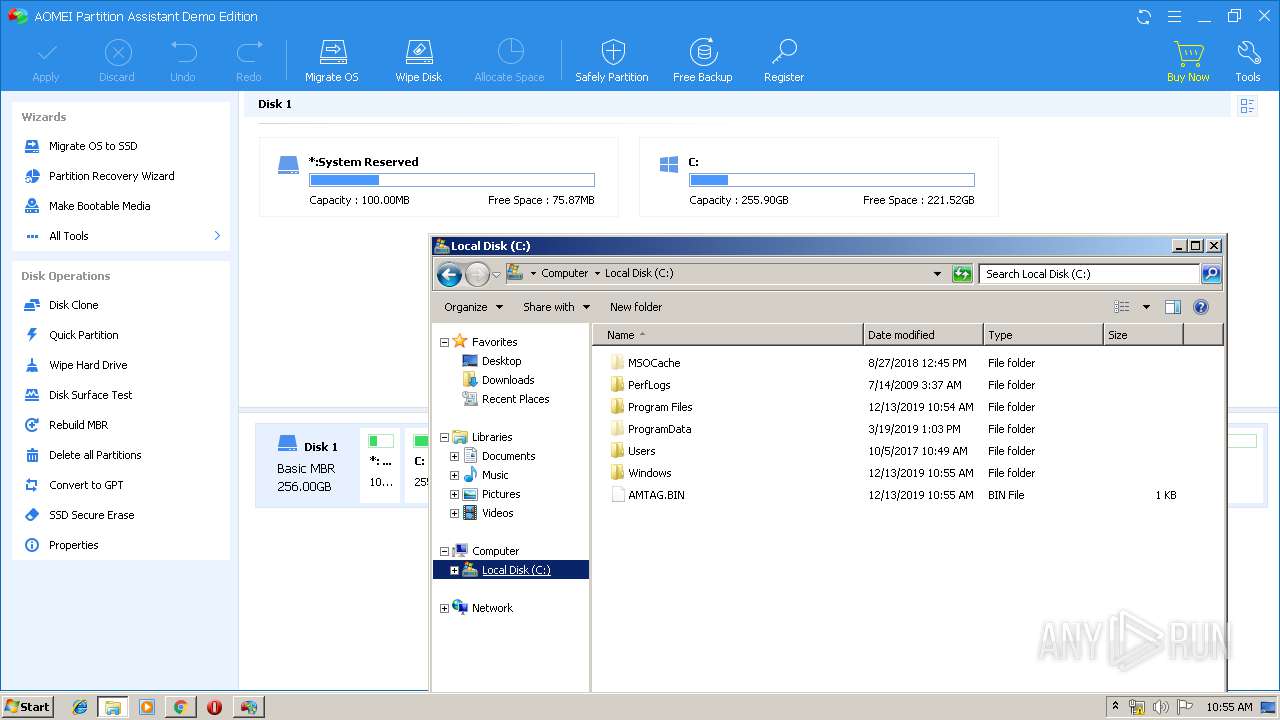Launch the Safely Partition tool
Screen dimensions: 1280x720
tap(612, 60)
